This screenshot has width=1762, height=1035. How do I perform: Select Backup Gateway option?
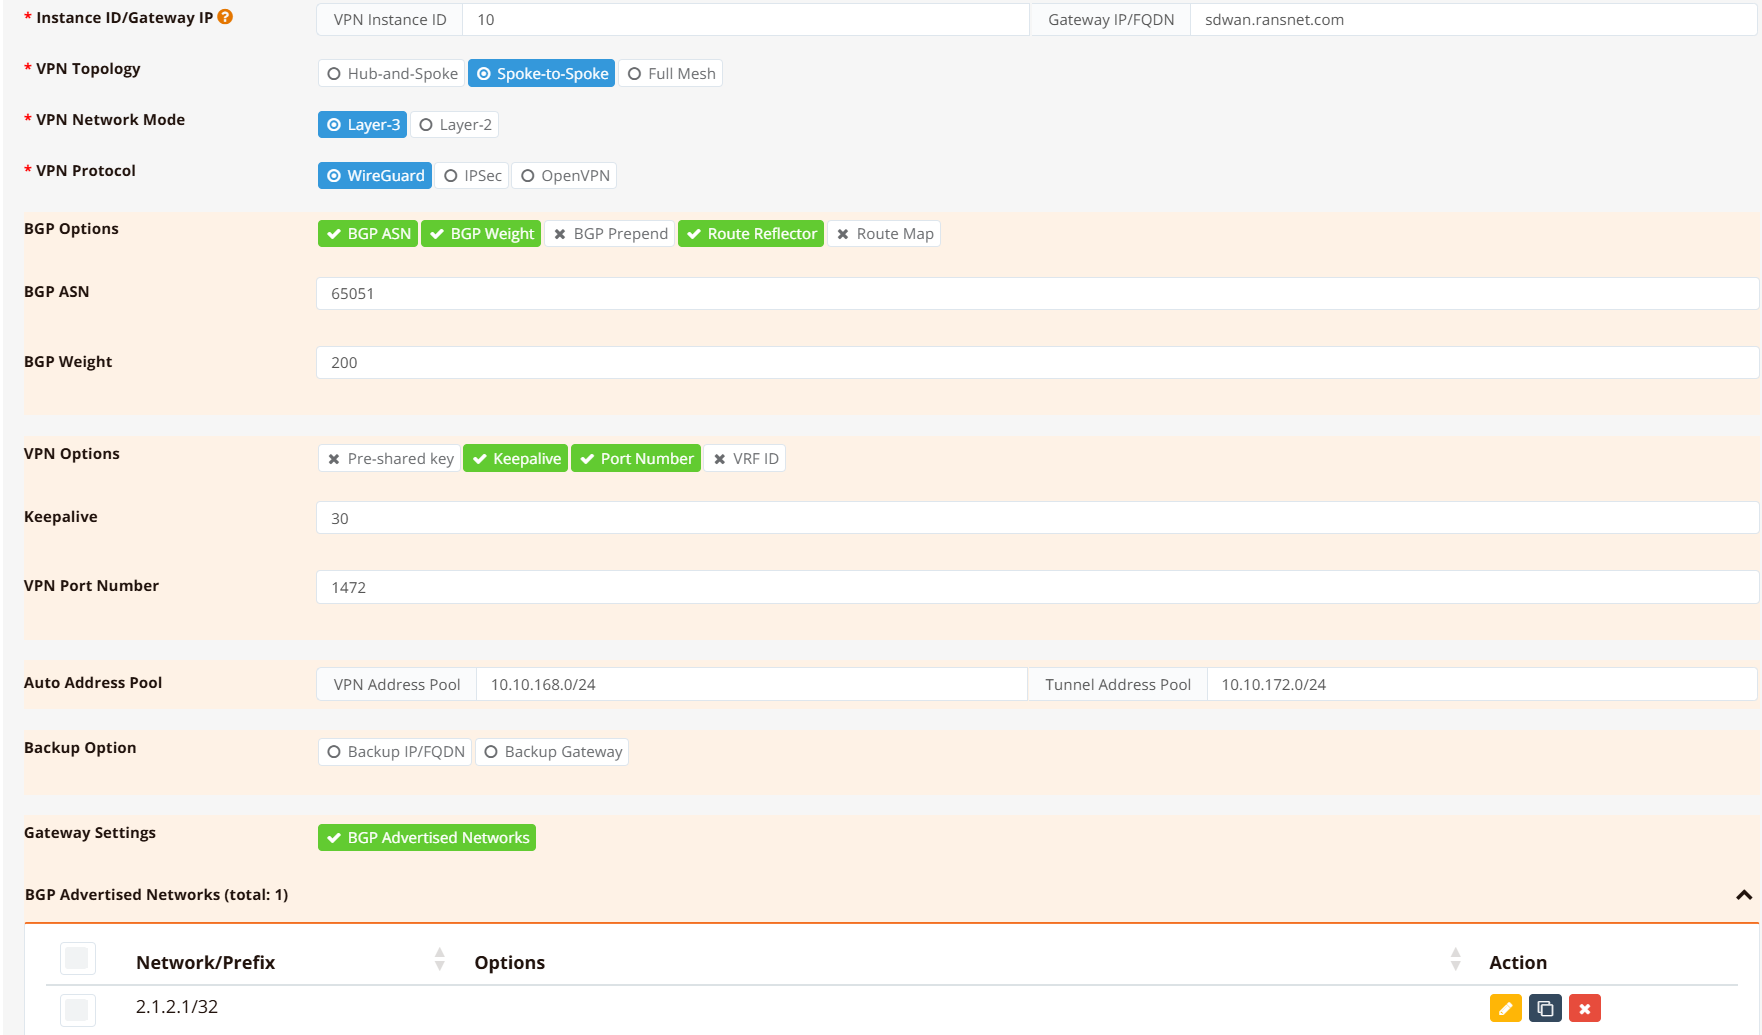coord(552,752)
